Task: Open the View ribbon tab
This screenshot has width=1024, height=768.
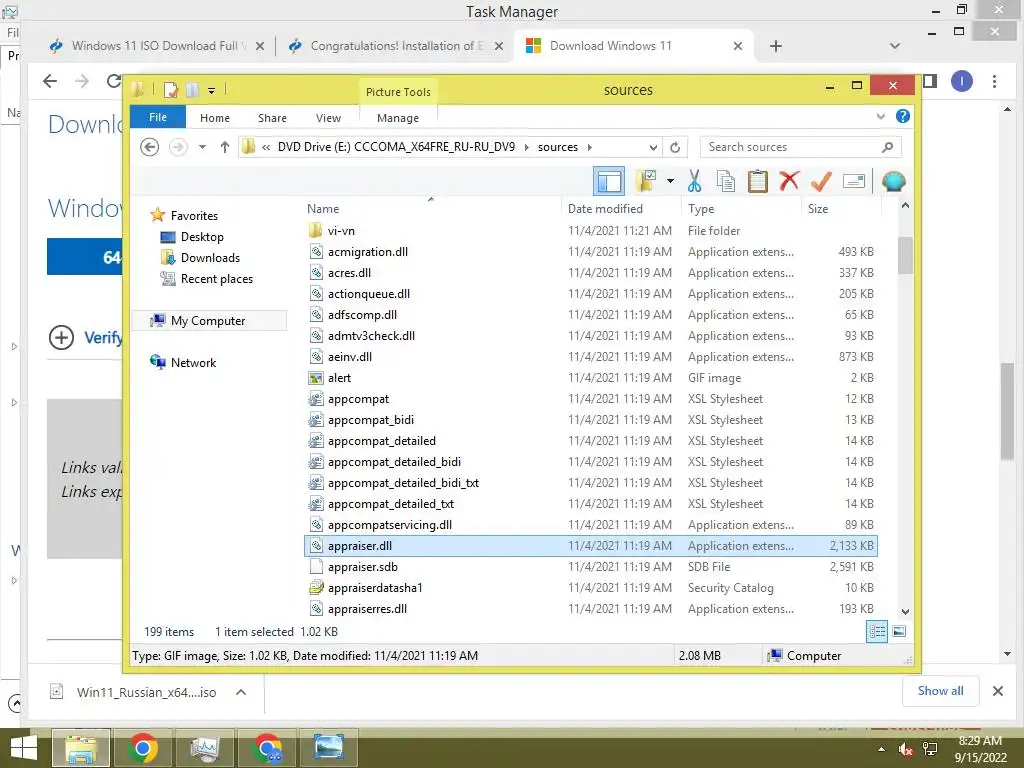Action: pyautogui.click(x=328, y=118)
